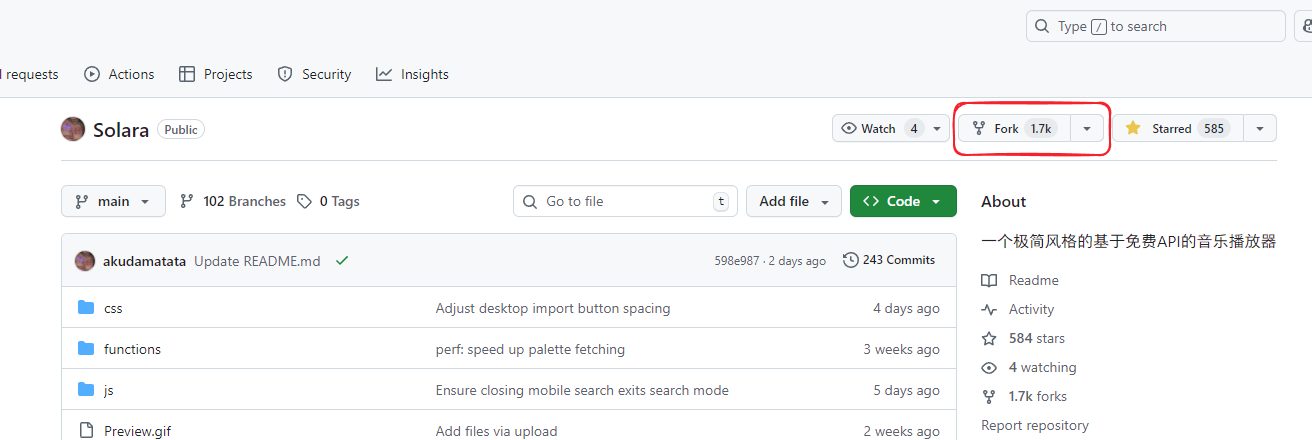1312x440 pixels.
Task: Open the css folder
Action: pos(113,308)
